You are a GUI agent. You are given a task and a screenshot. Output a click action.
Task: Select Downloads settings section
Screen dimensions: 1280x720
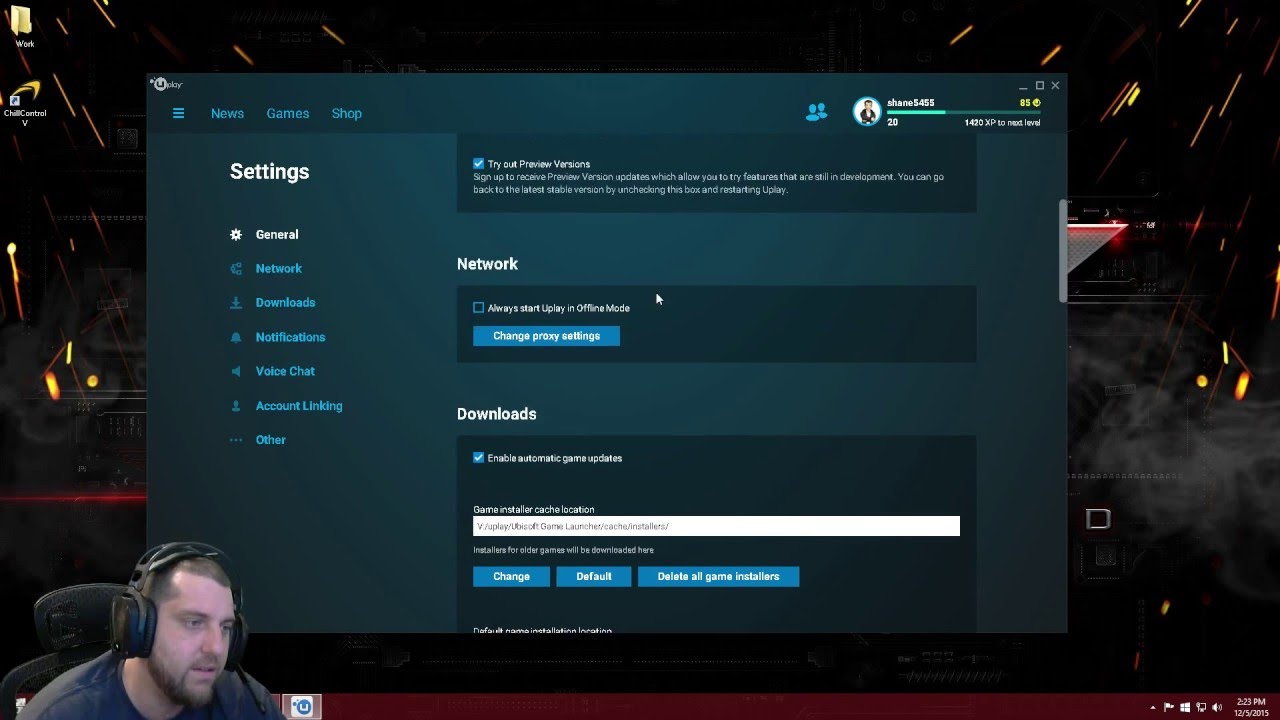(x=285, y=303)
